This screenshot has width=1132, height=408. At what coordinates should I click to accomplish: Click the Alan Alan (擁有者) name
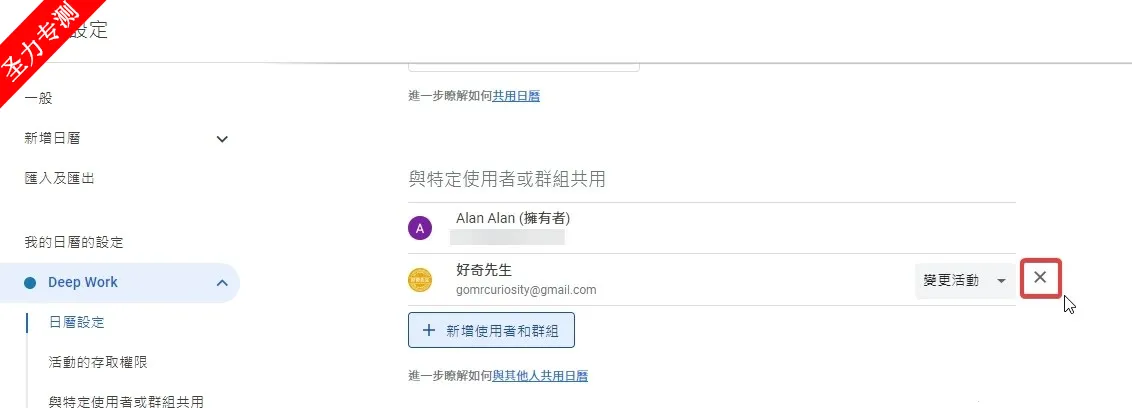coord(513,218)
